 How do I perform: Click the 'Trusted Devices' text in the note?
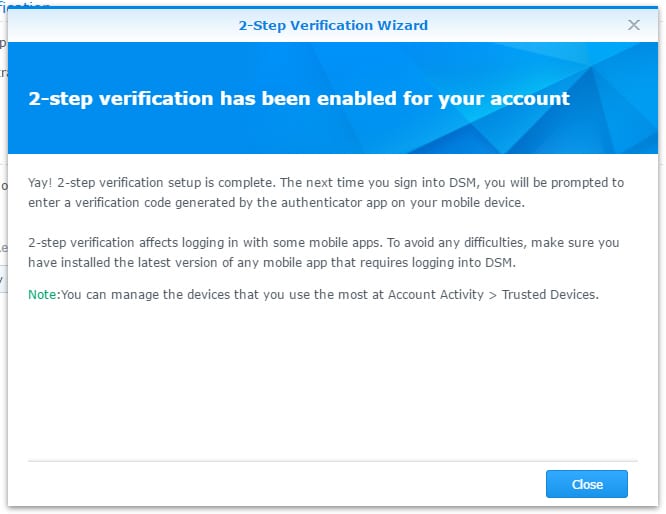(x=549, y=294)
